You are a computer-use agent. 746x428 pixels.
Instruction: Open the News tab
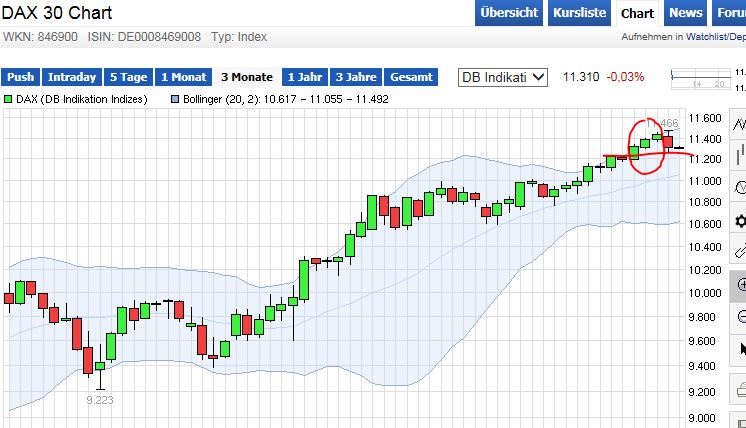(x=686, y=13)
